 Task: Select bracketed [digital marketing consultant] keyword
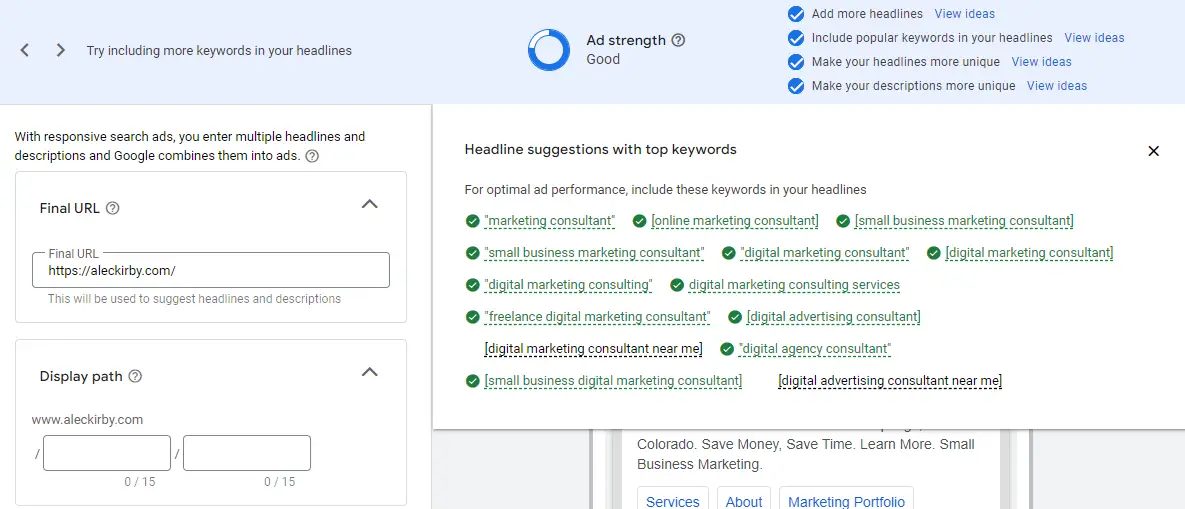1029,252
